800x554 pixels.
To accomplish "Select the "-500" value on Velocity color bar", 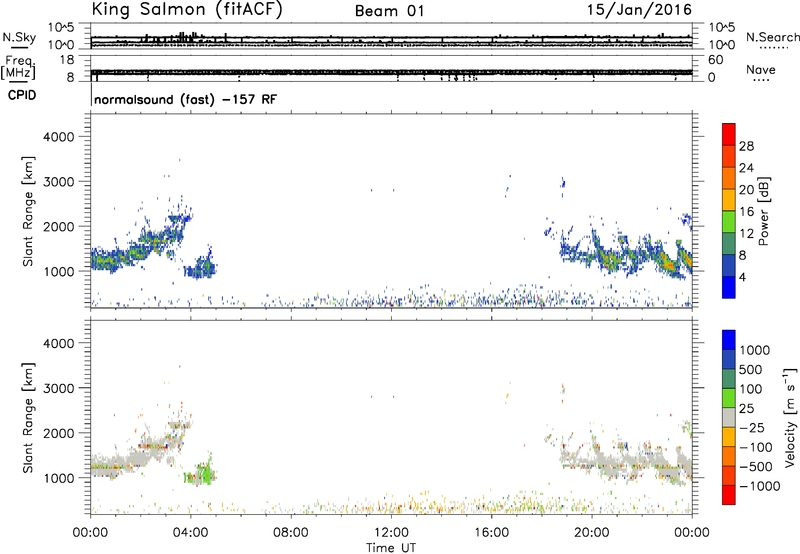I will click(x=756, y=466).
